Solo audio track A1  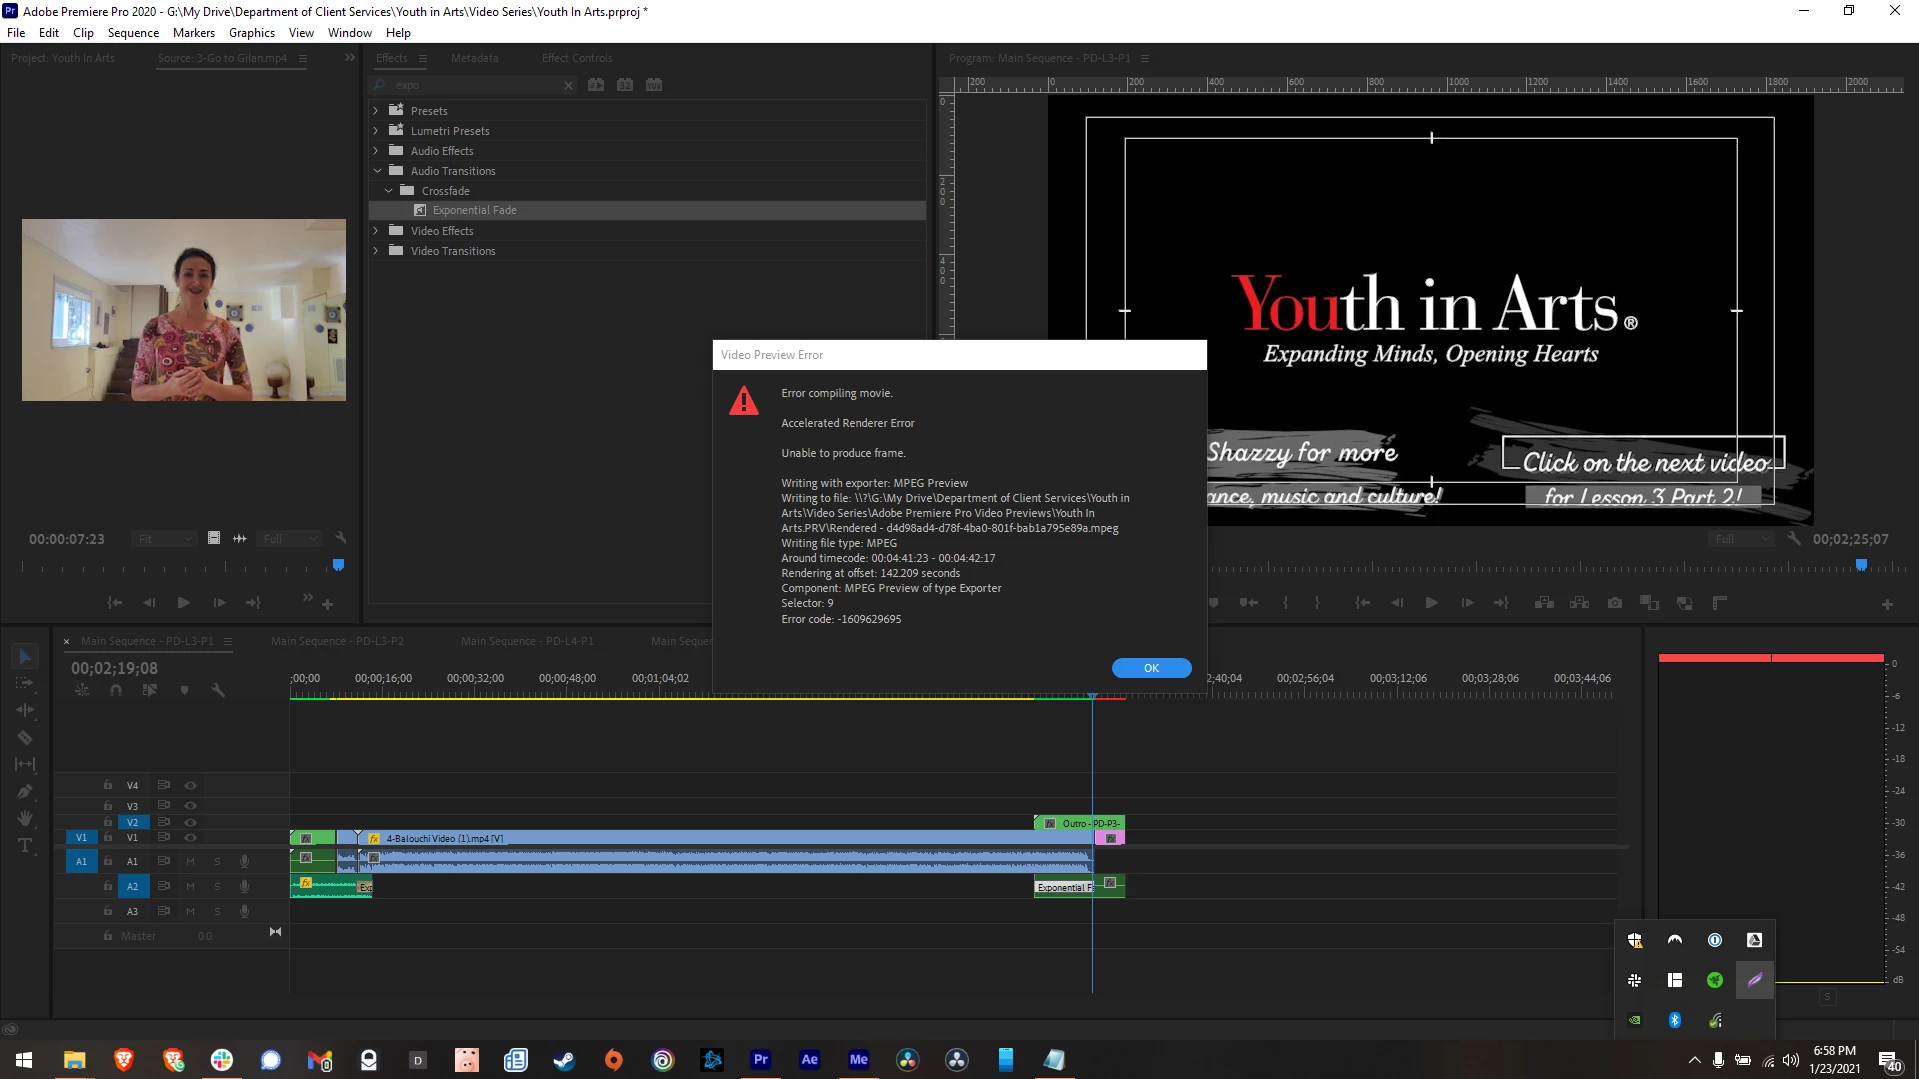pyautogui.click(x=217, y=861)
